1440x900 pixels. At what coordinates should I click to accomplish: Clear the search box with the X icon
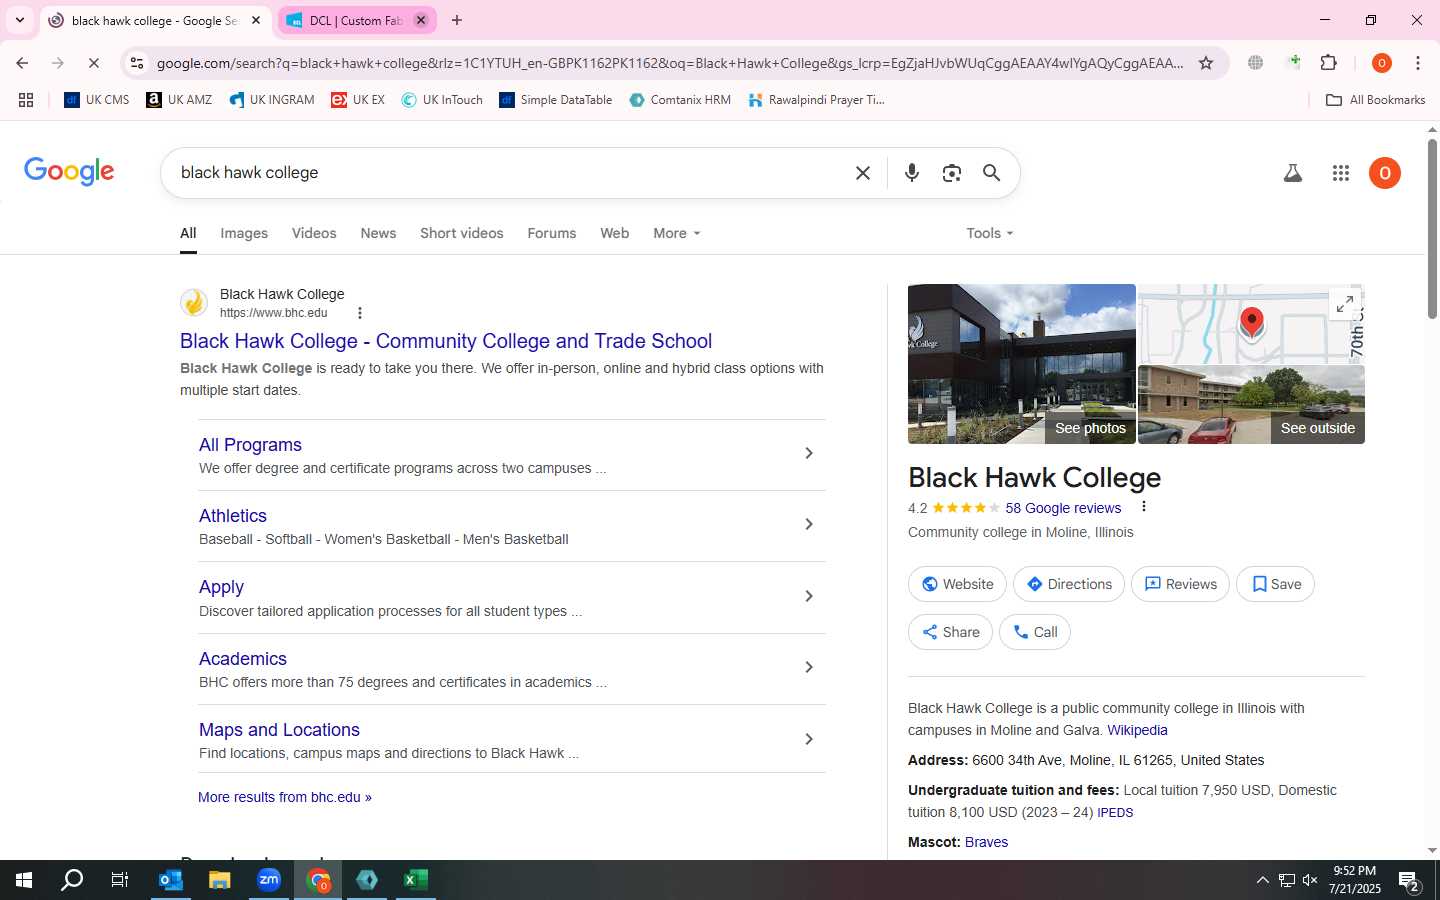point(863,173)
